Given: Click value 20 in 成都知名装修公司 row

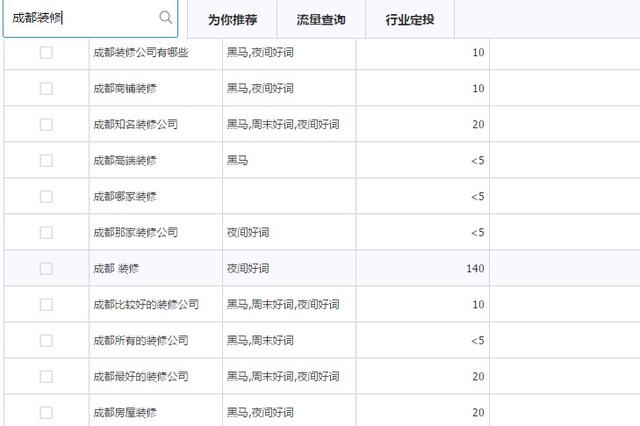Looking at the screenshot, I should 478,124.
